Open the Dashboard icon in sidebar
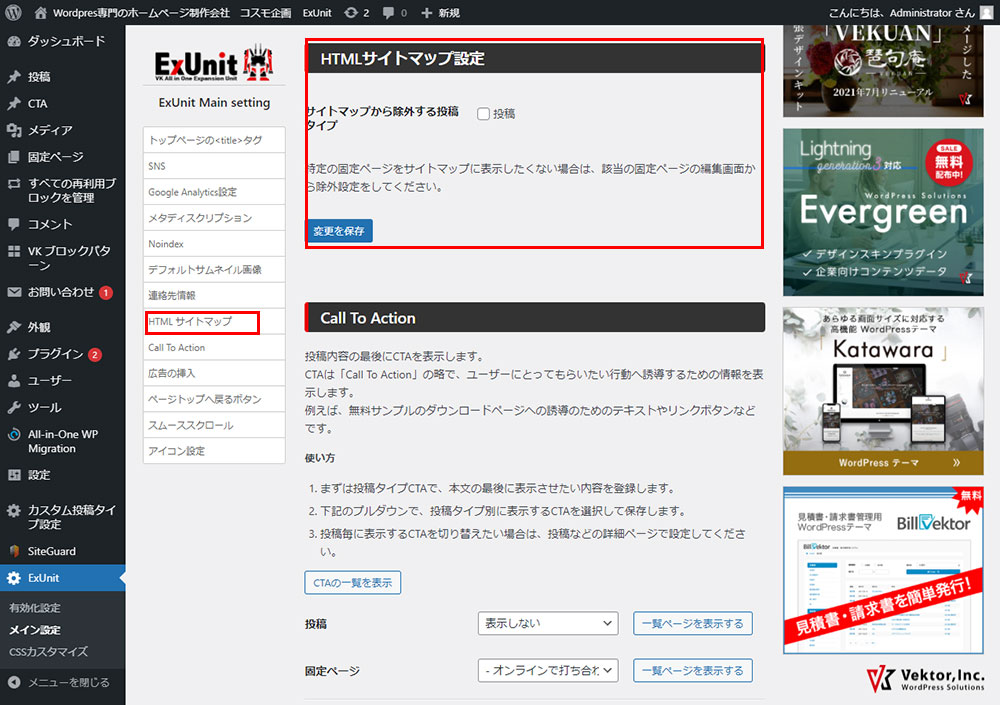This screenshot has height=705, width=1000. click(14, 43)
